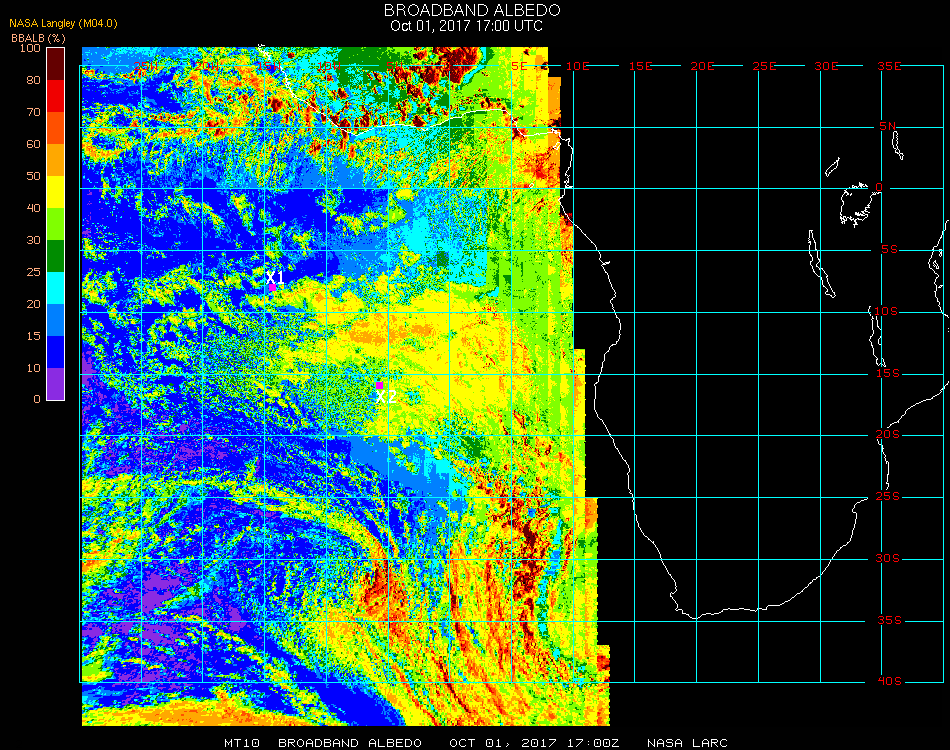Select the light blue 15-20% legend swatch

point(55,320)
